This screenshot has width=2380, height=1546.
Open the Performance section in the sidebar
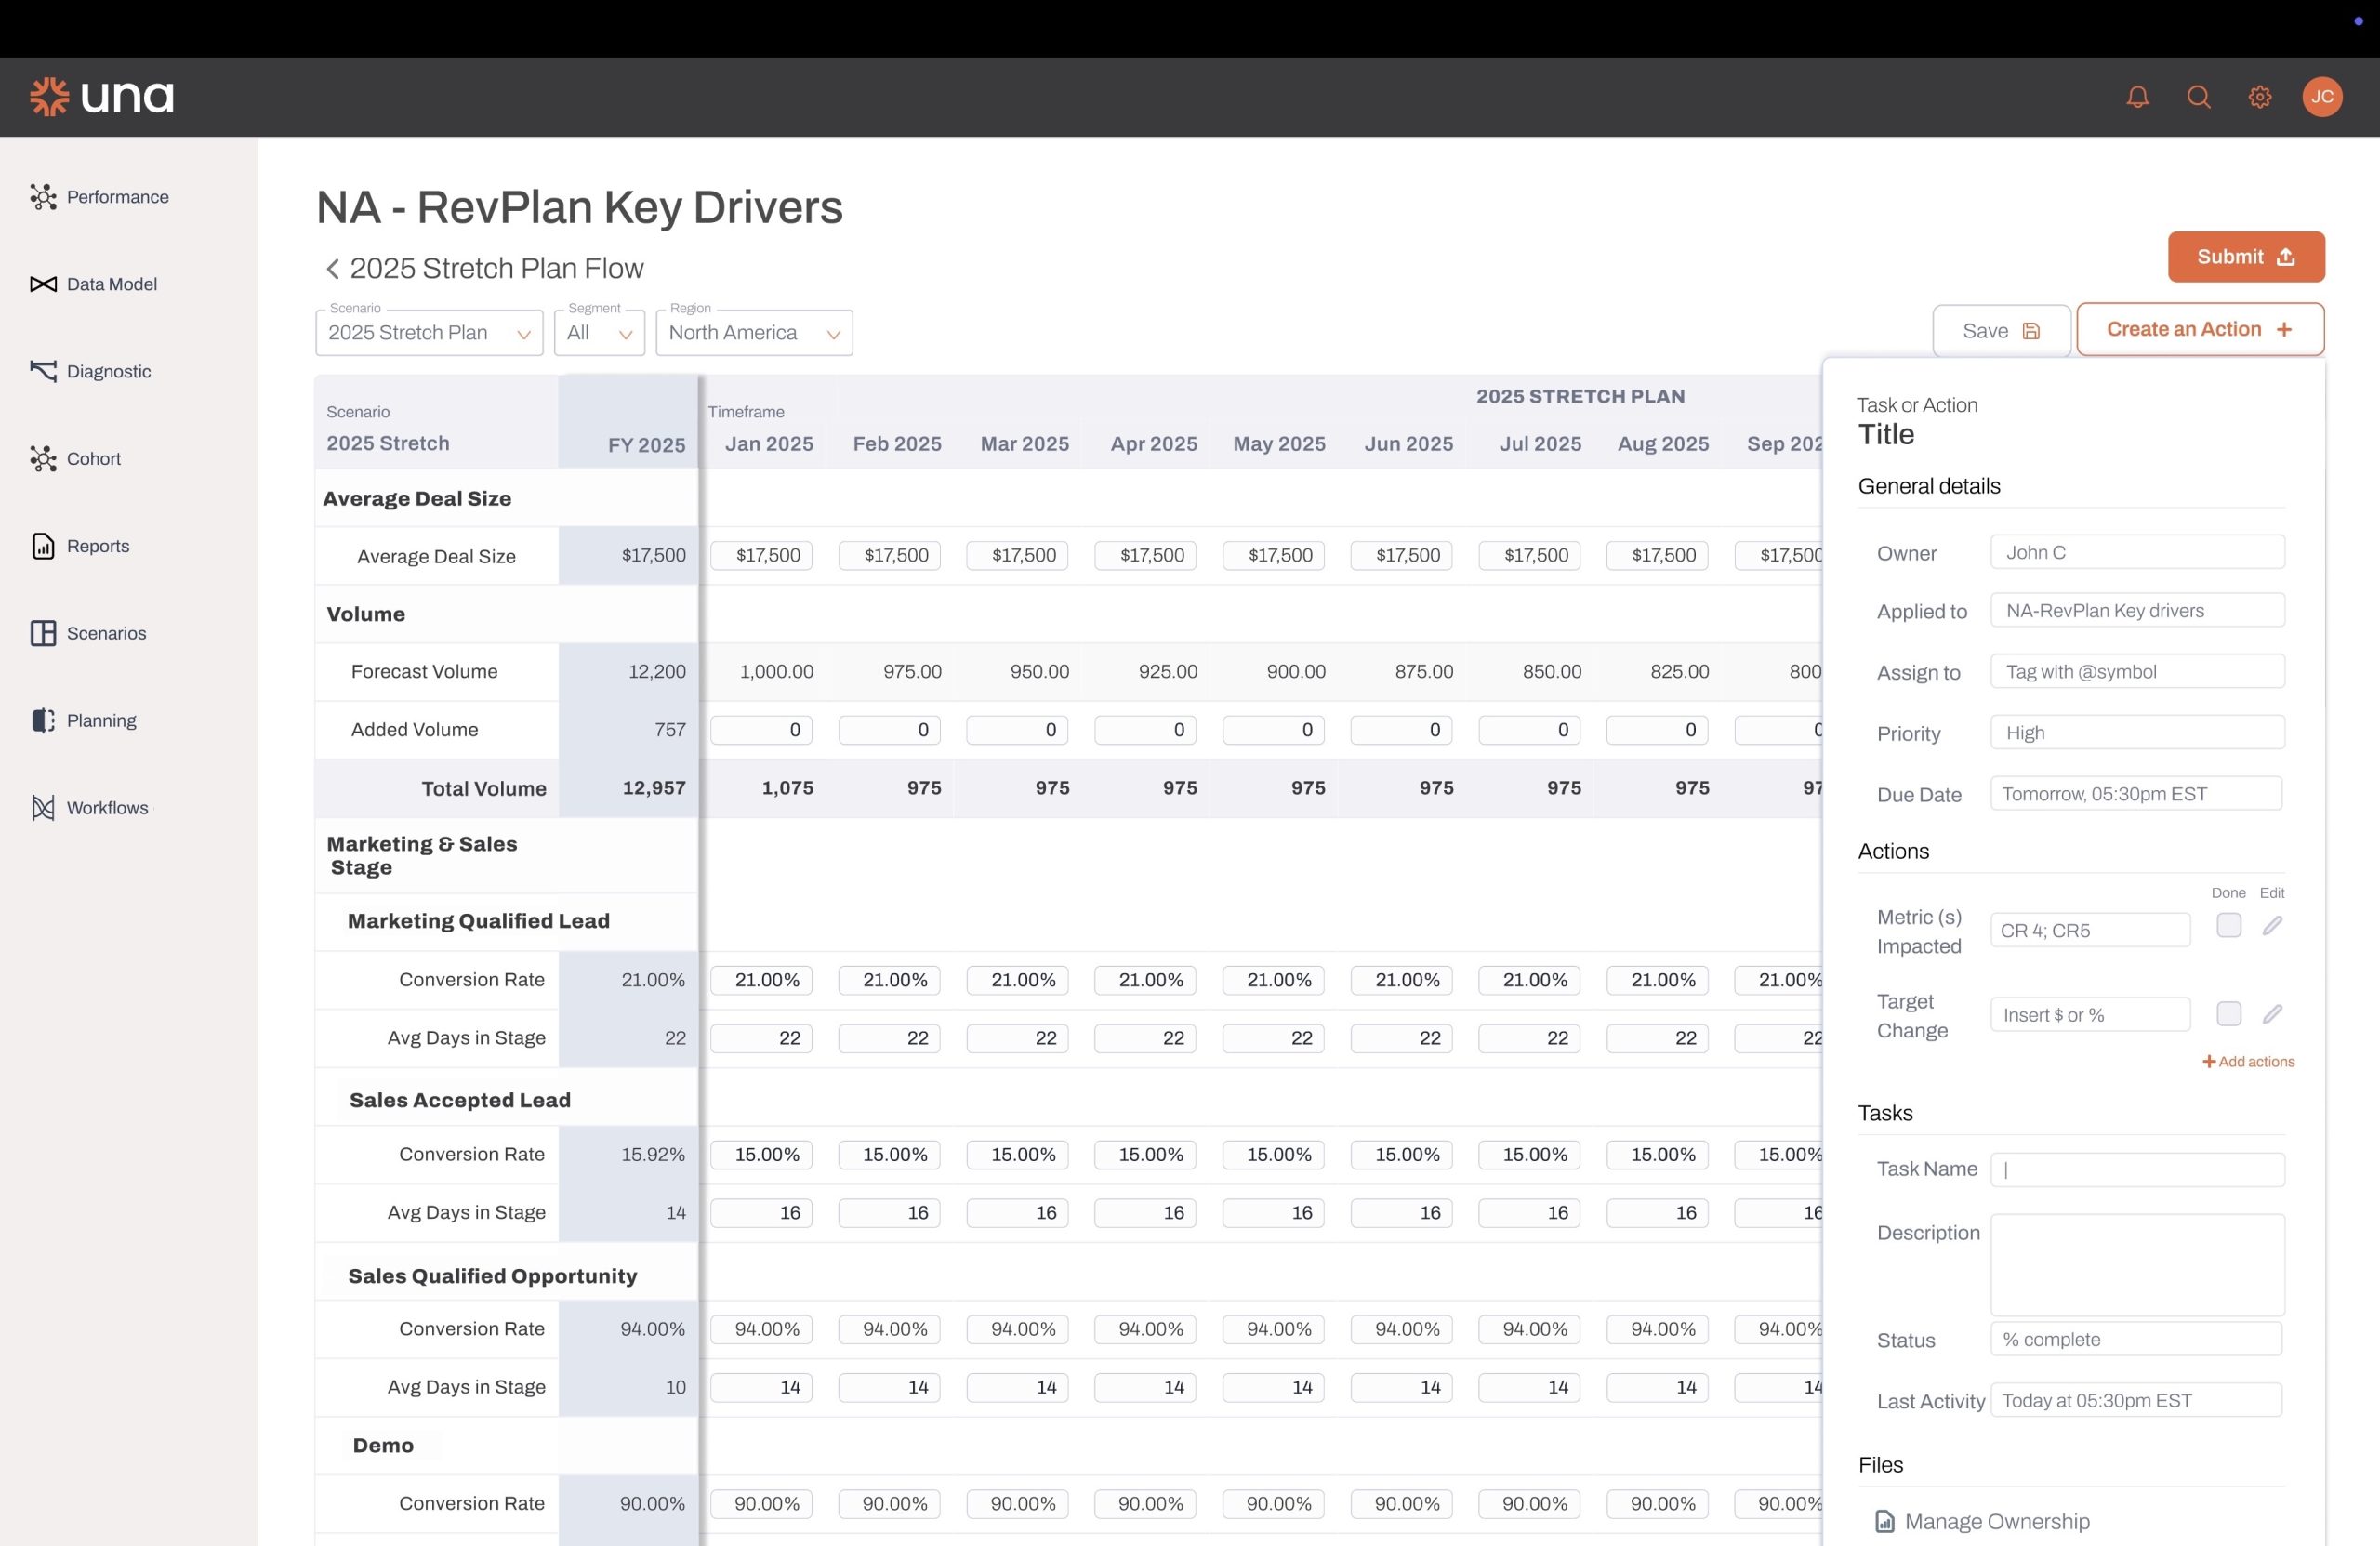(x=117, y=196)
